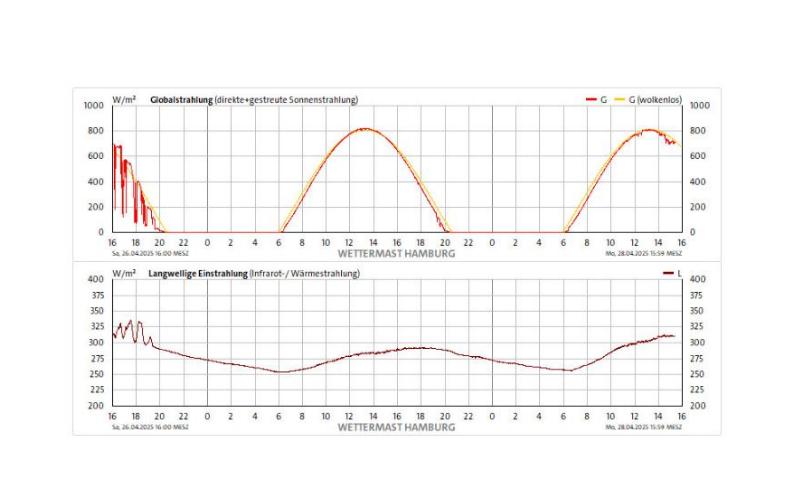Viewport: 794px width, 491px height.
Task: Click the midday peak of the middle radiation curve
Action: pyautogui.click(x=365, y=129)
